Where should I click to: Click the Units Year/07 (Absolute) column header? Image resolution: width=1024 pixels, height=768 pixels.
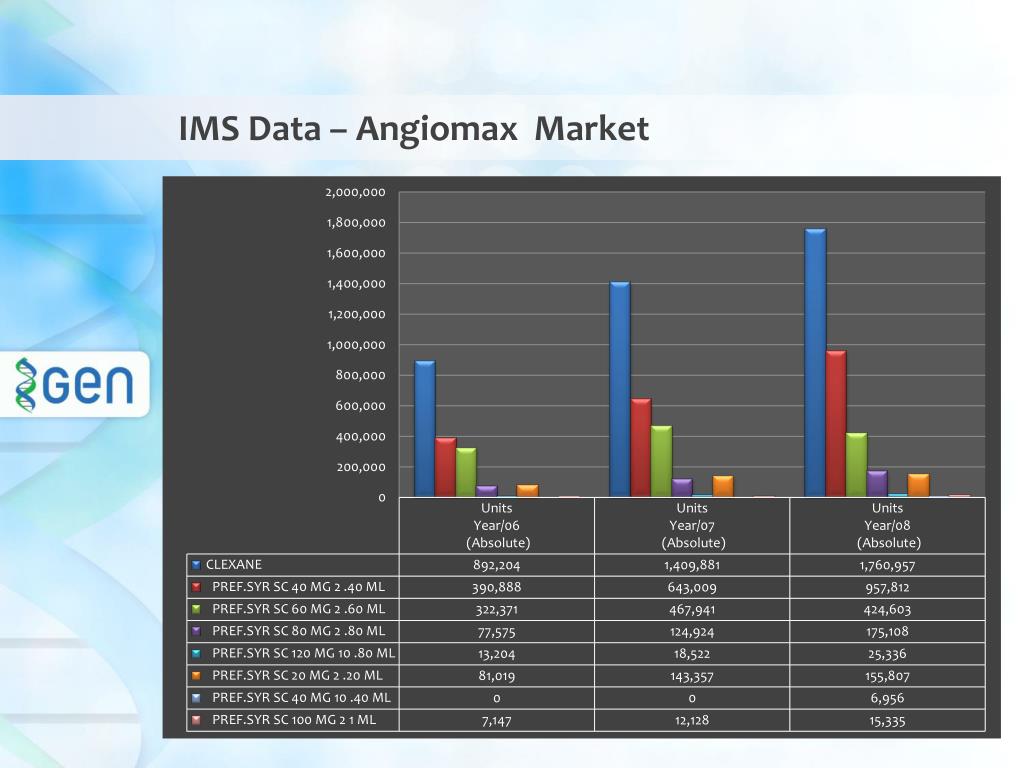click(692, 526)
